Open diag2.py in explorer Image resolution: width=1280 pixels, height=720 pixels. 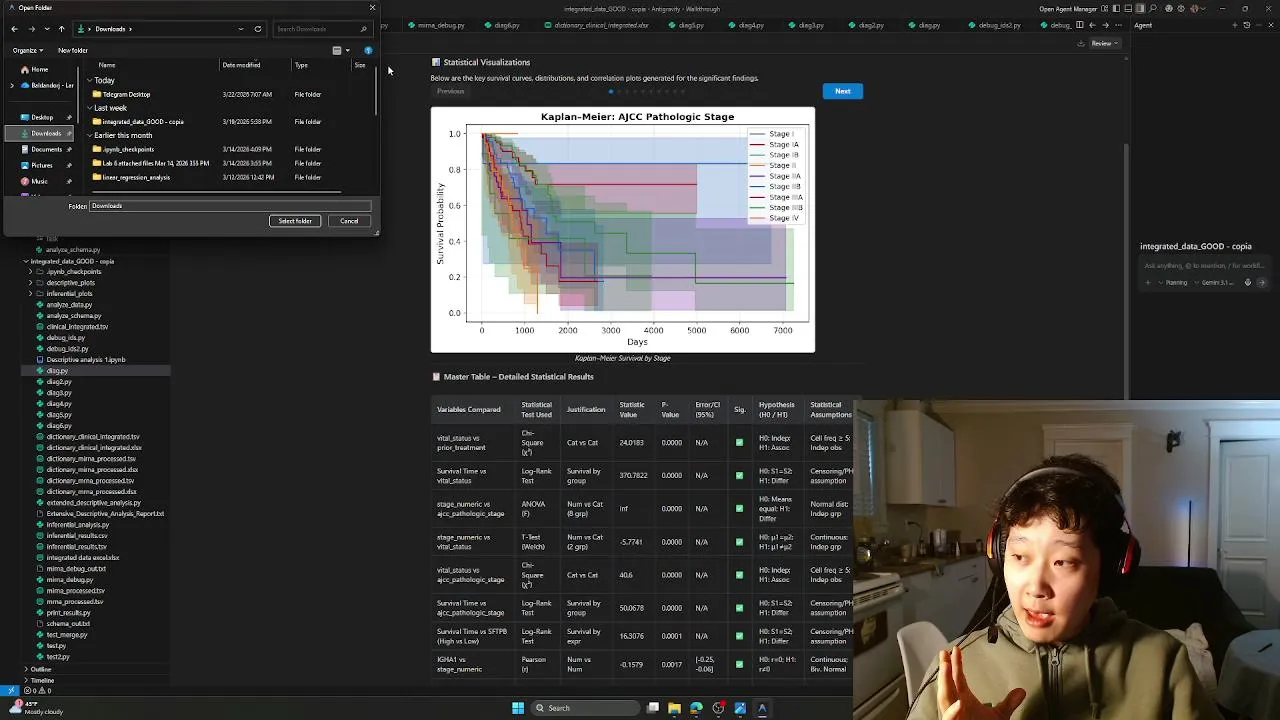click(x=59, y=382)
